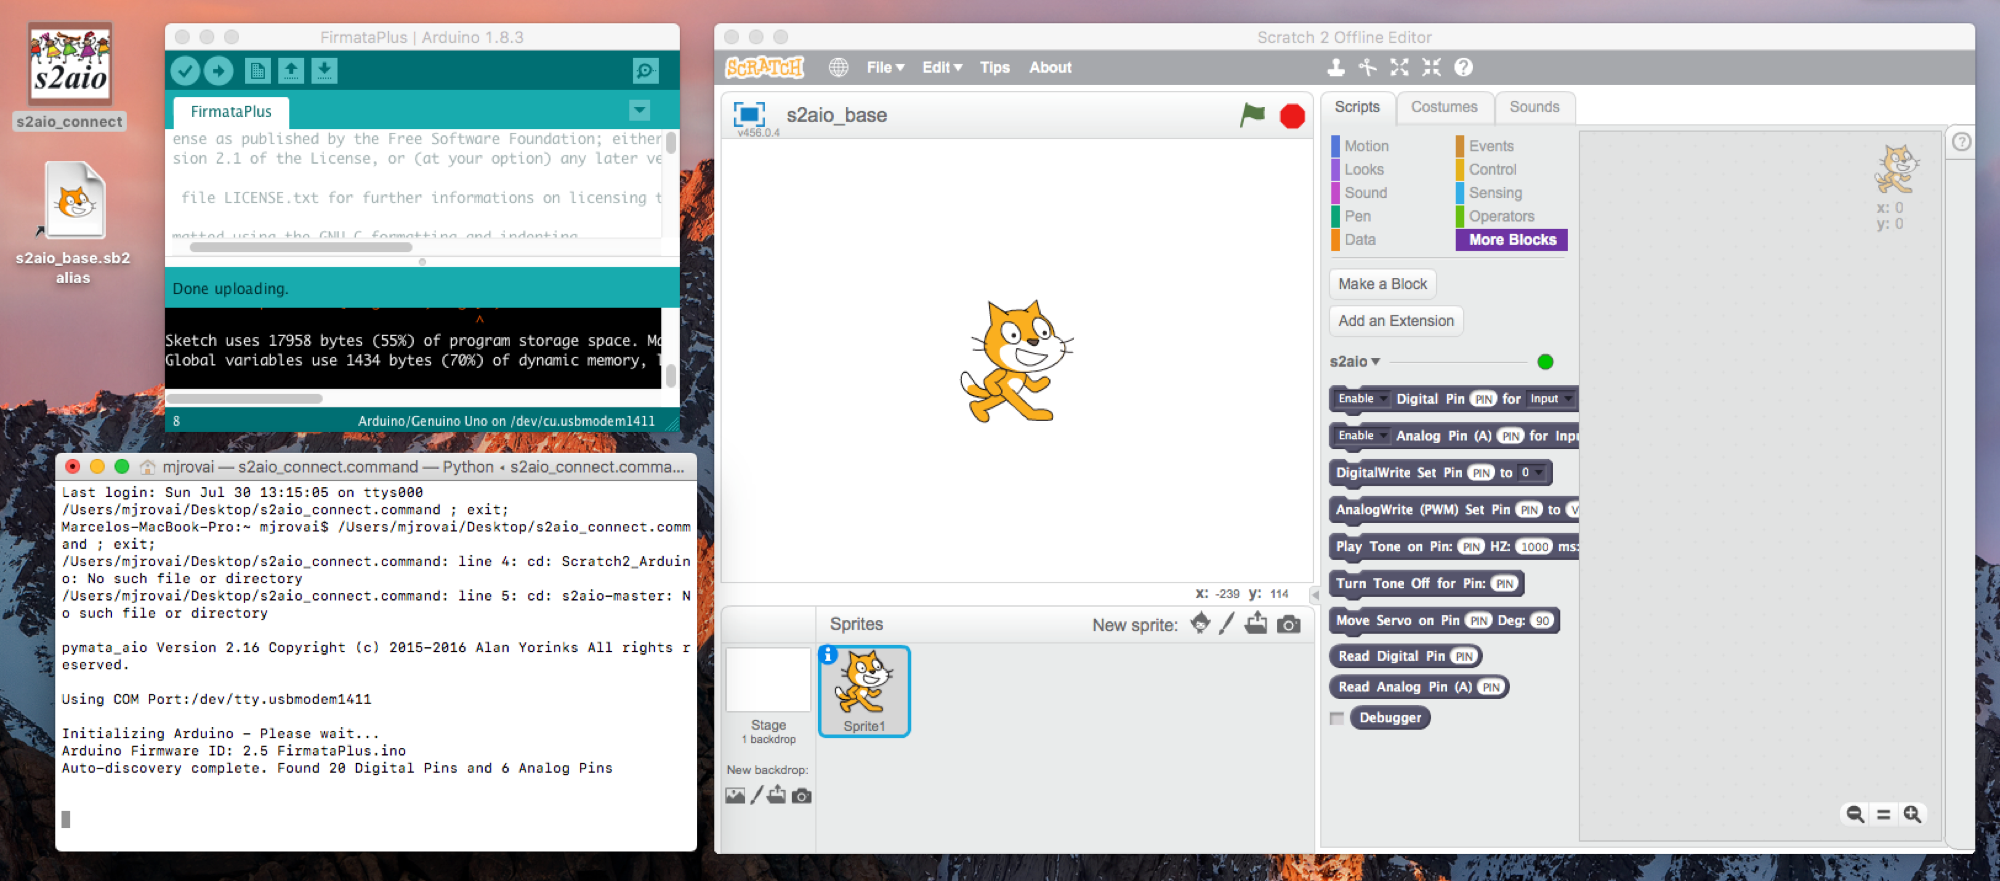Viewport: 2000px width, 881px height.
Task: Create new sprite from camera icon
Action: 1289,625
